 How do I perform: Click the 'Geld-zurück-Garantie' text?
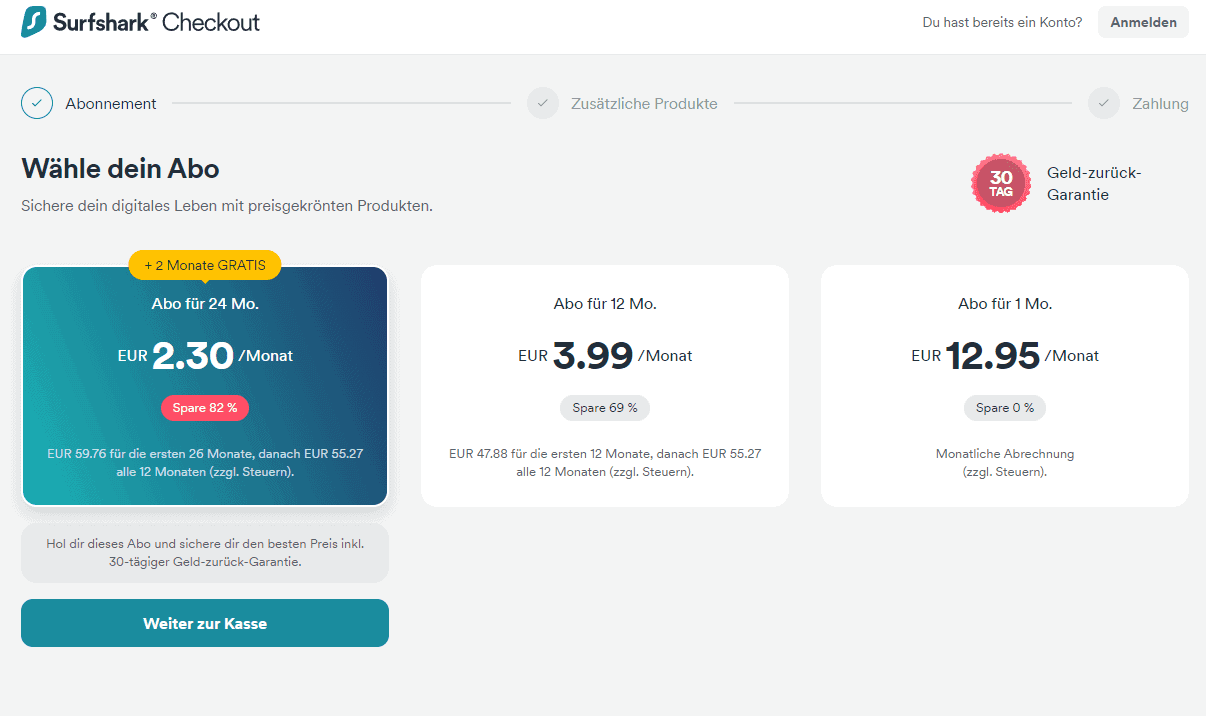point(1094,184)
